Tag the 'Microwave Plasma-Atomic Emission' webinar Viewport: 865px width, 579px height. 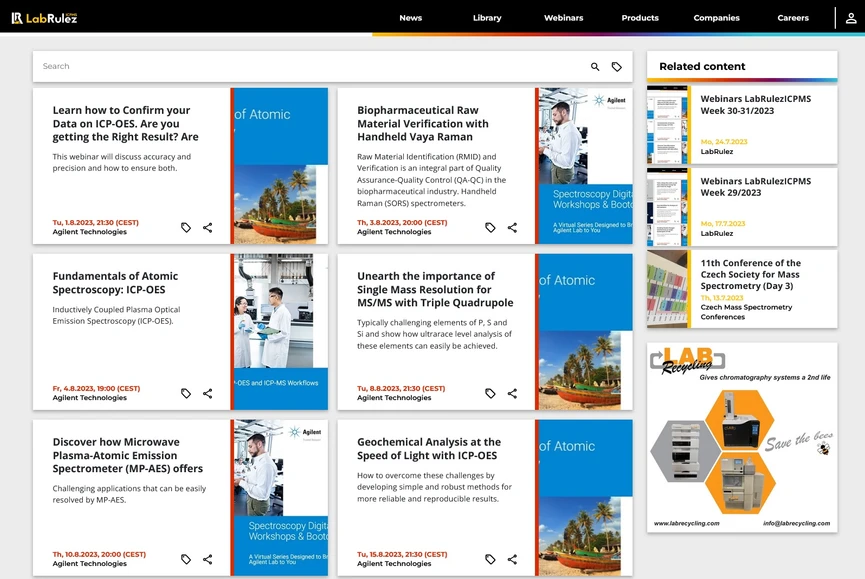[x=186, y=559]
